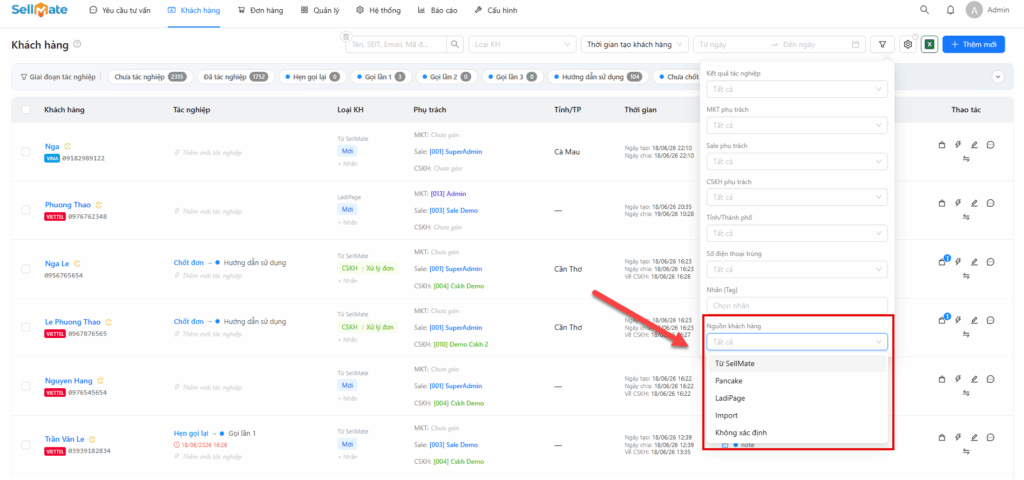Edit customer Nga with the pencil icon
The image size is (1024, 480).
coord(974,144)
